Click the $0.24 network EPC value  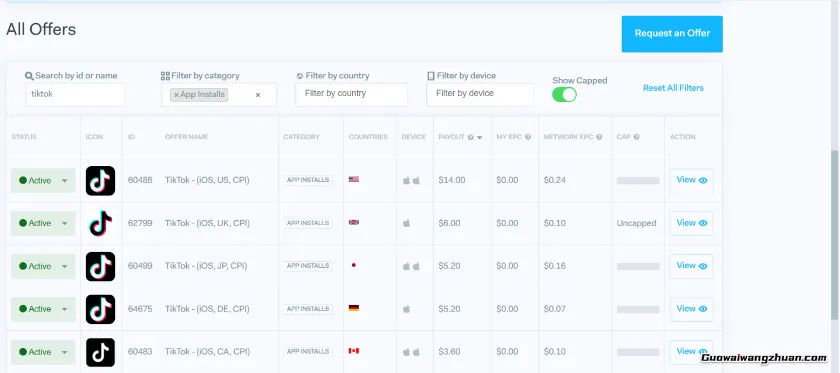click(x=554, y=181)
